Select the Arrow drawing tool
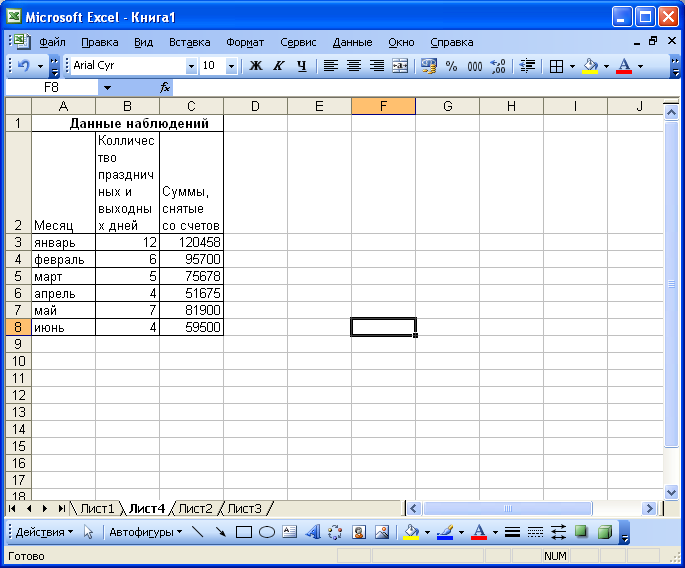The width and height of the screenshot is (685, 568). tap(221, 532)
